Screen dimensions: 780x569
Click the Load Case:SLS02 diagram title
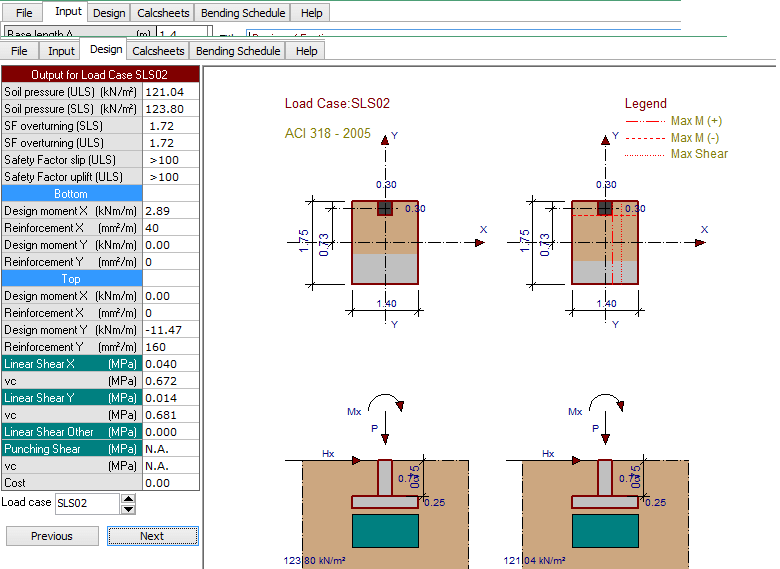[x=337, y=103]
